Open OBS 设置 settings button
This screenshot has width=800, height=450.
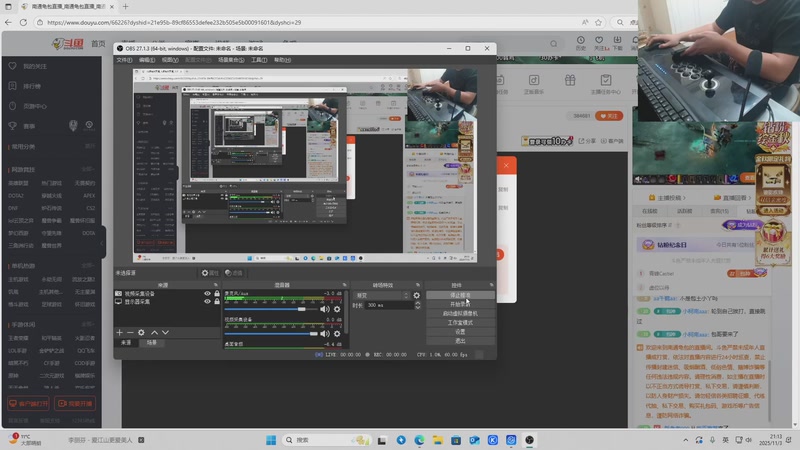tap(460, 332)
